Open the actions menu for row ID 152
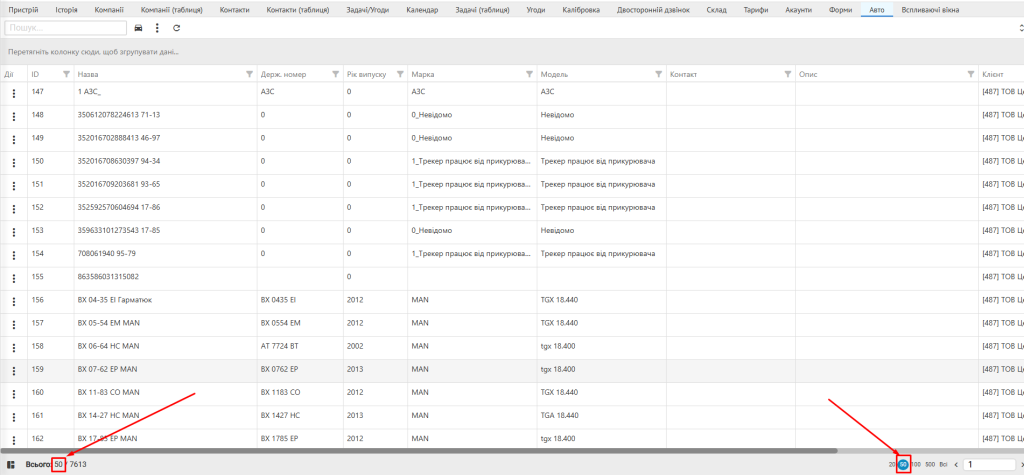This screenshot has width=1024, height=475. click(x=14, y=209)
